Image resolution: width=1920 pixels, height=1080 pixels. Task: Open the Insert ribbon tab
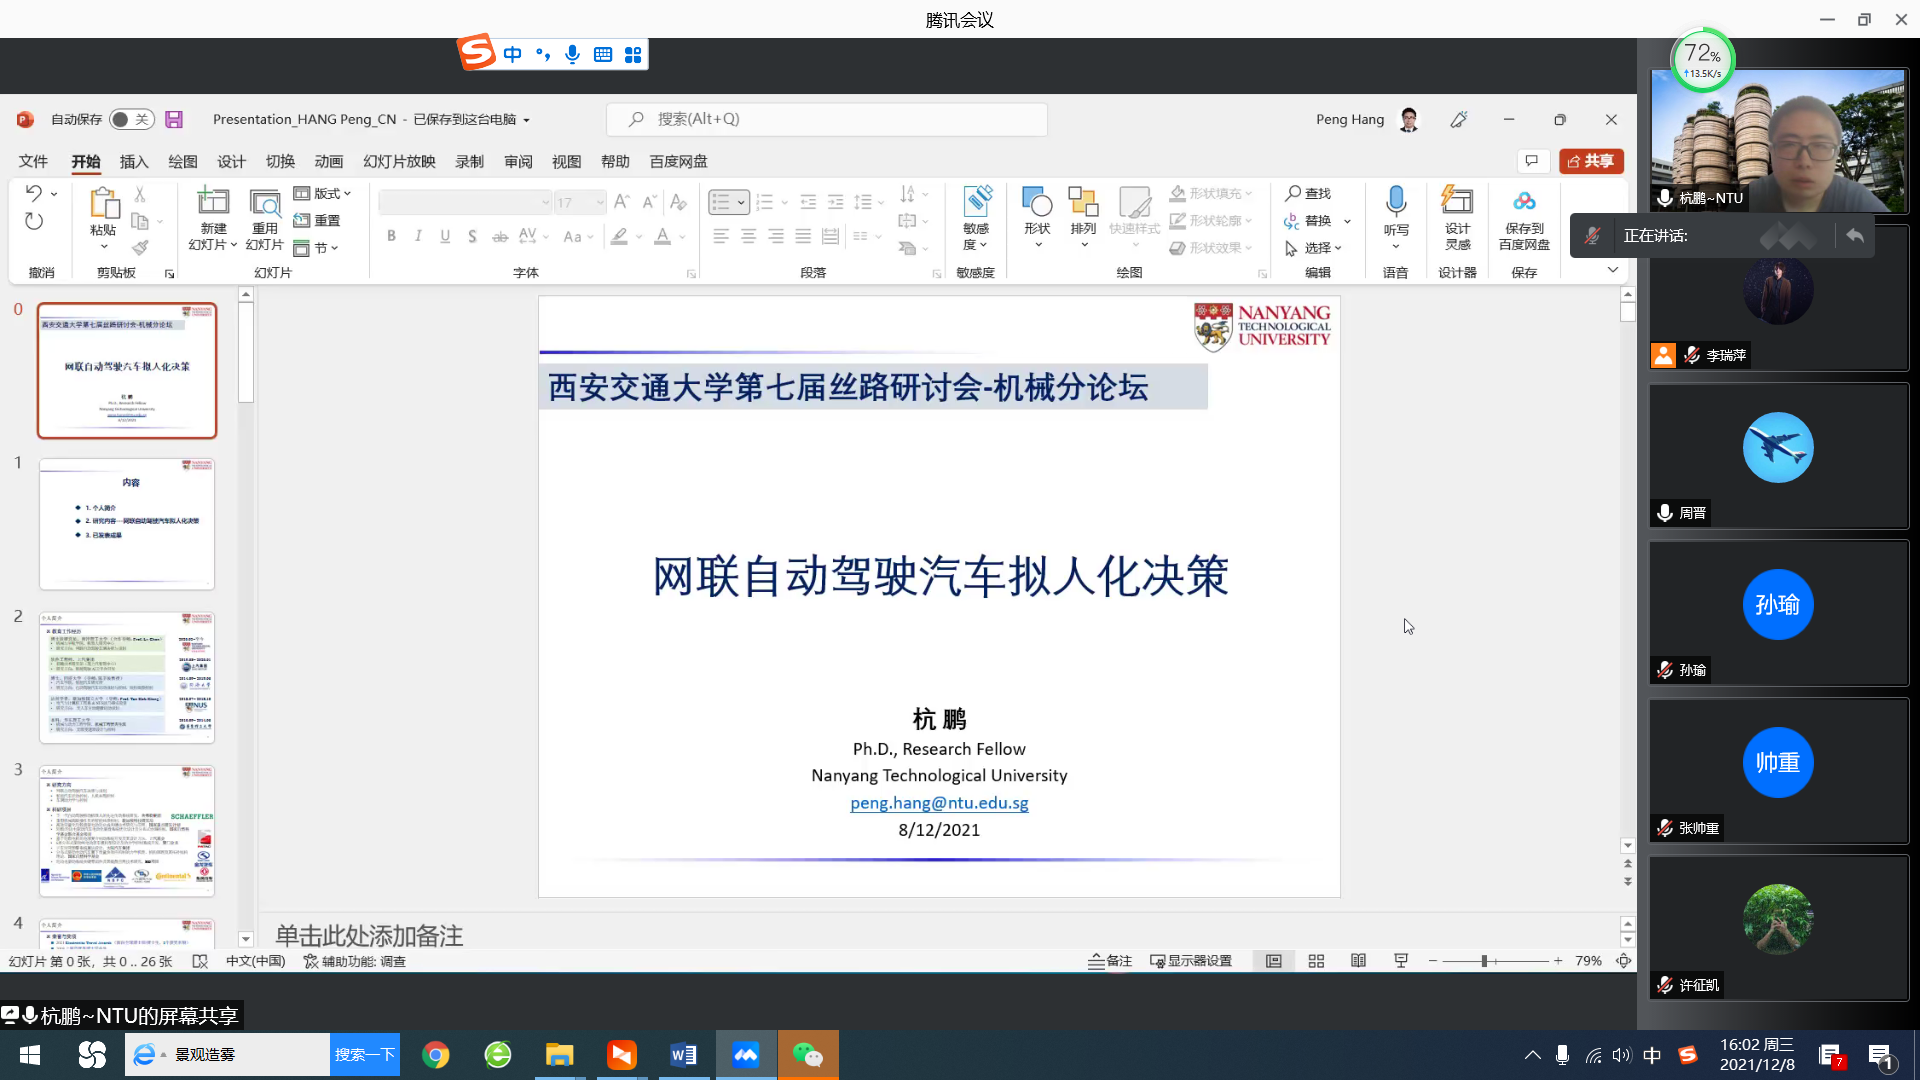click(x=133, y=162)
